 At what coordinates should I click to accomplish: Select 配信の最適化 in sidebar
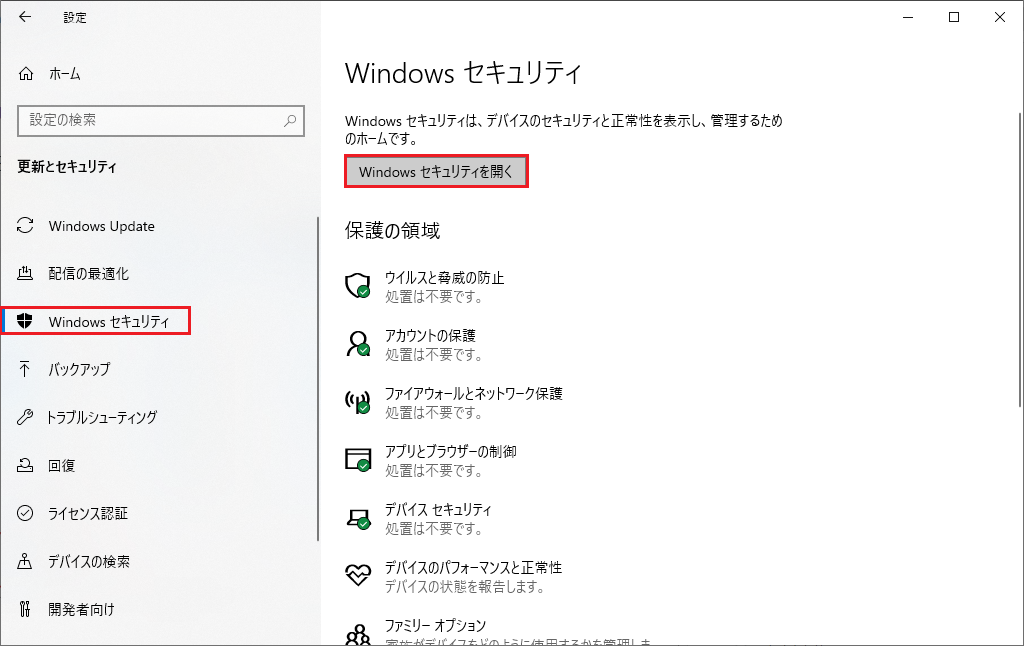(x=88, y=274)
